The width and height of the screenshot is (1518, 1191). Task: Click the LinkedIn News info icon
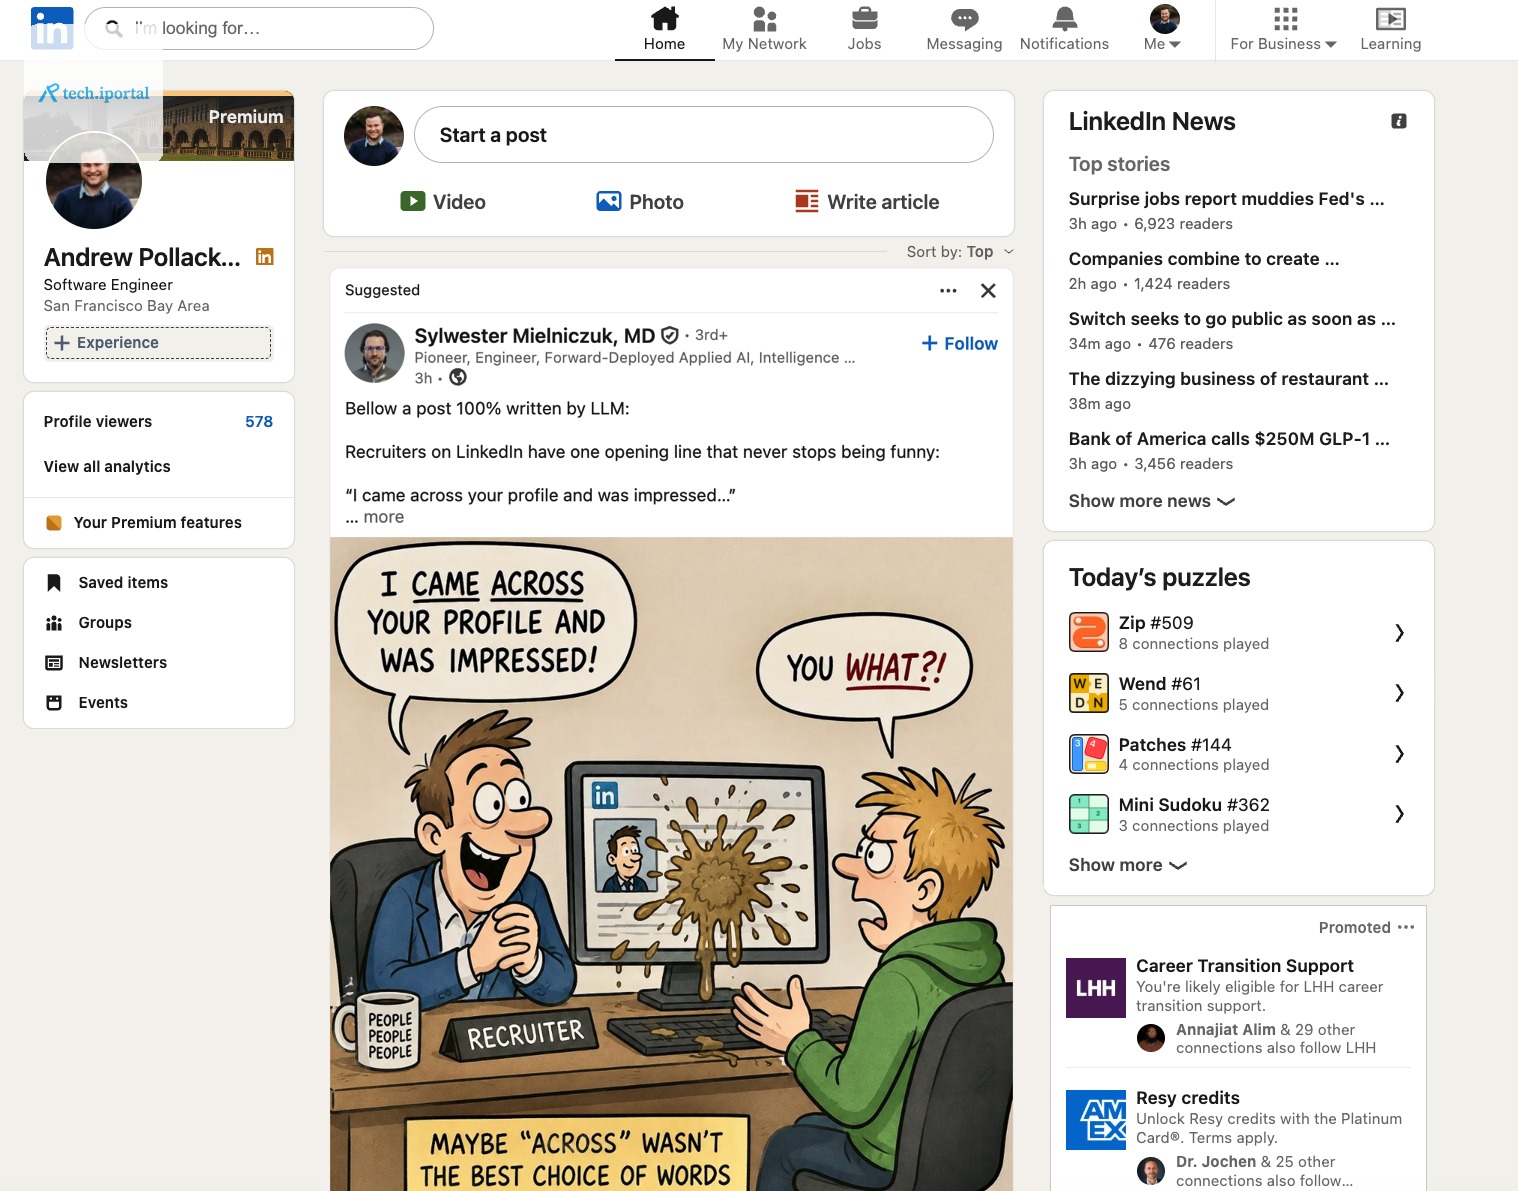[x=1399, y=121]
